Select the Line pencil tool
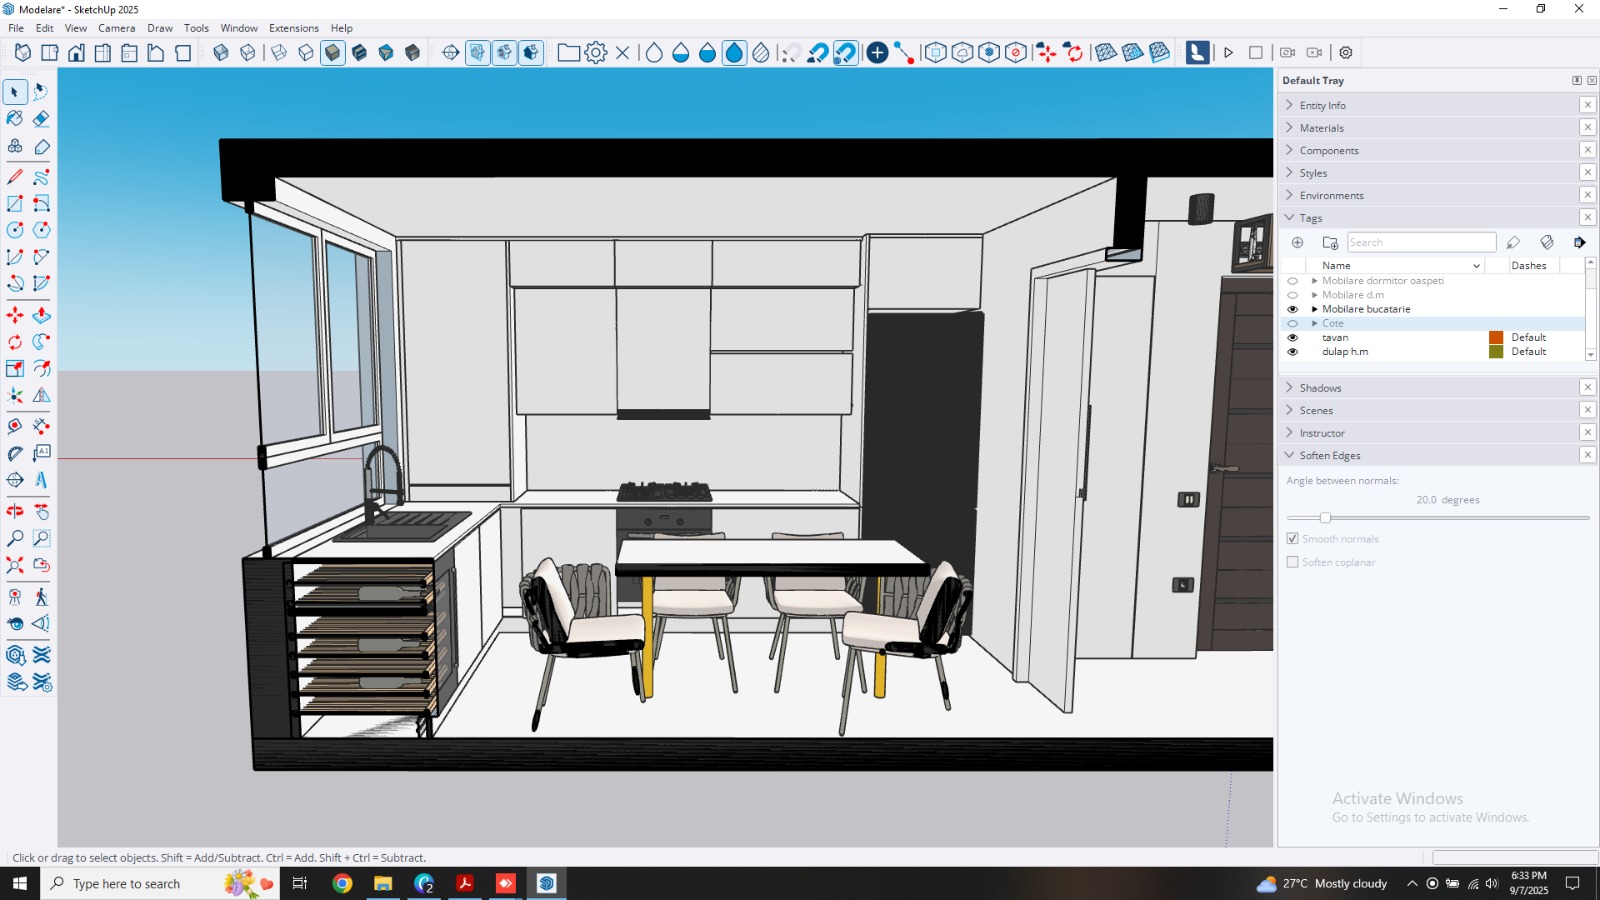 [x=15, y=177]
